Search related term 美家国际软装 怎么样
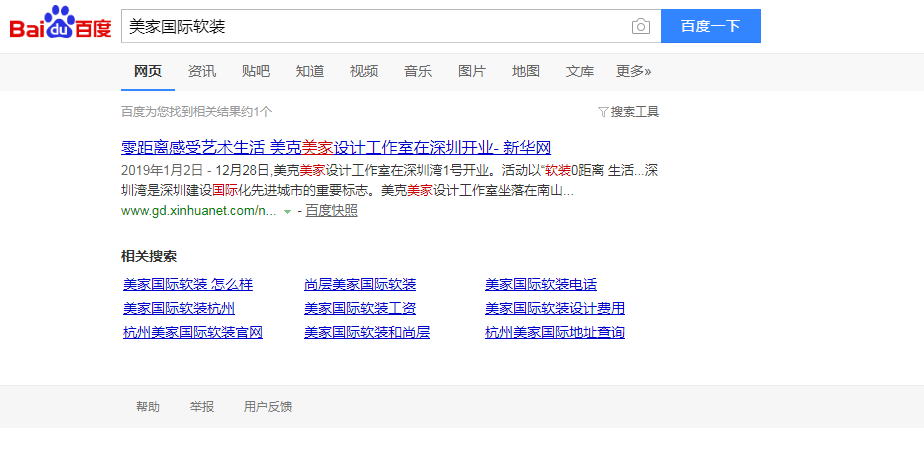924x466 pixels. (188, 285)
